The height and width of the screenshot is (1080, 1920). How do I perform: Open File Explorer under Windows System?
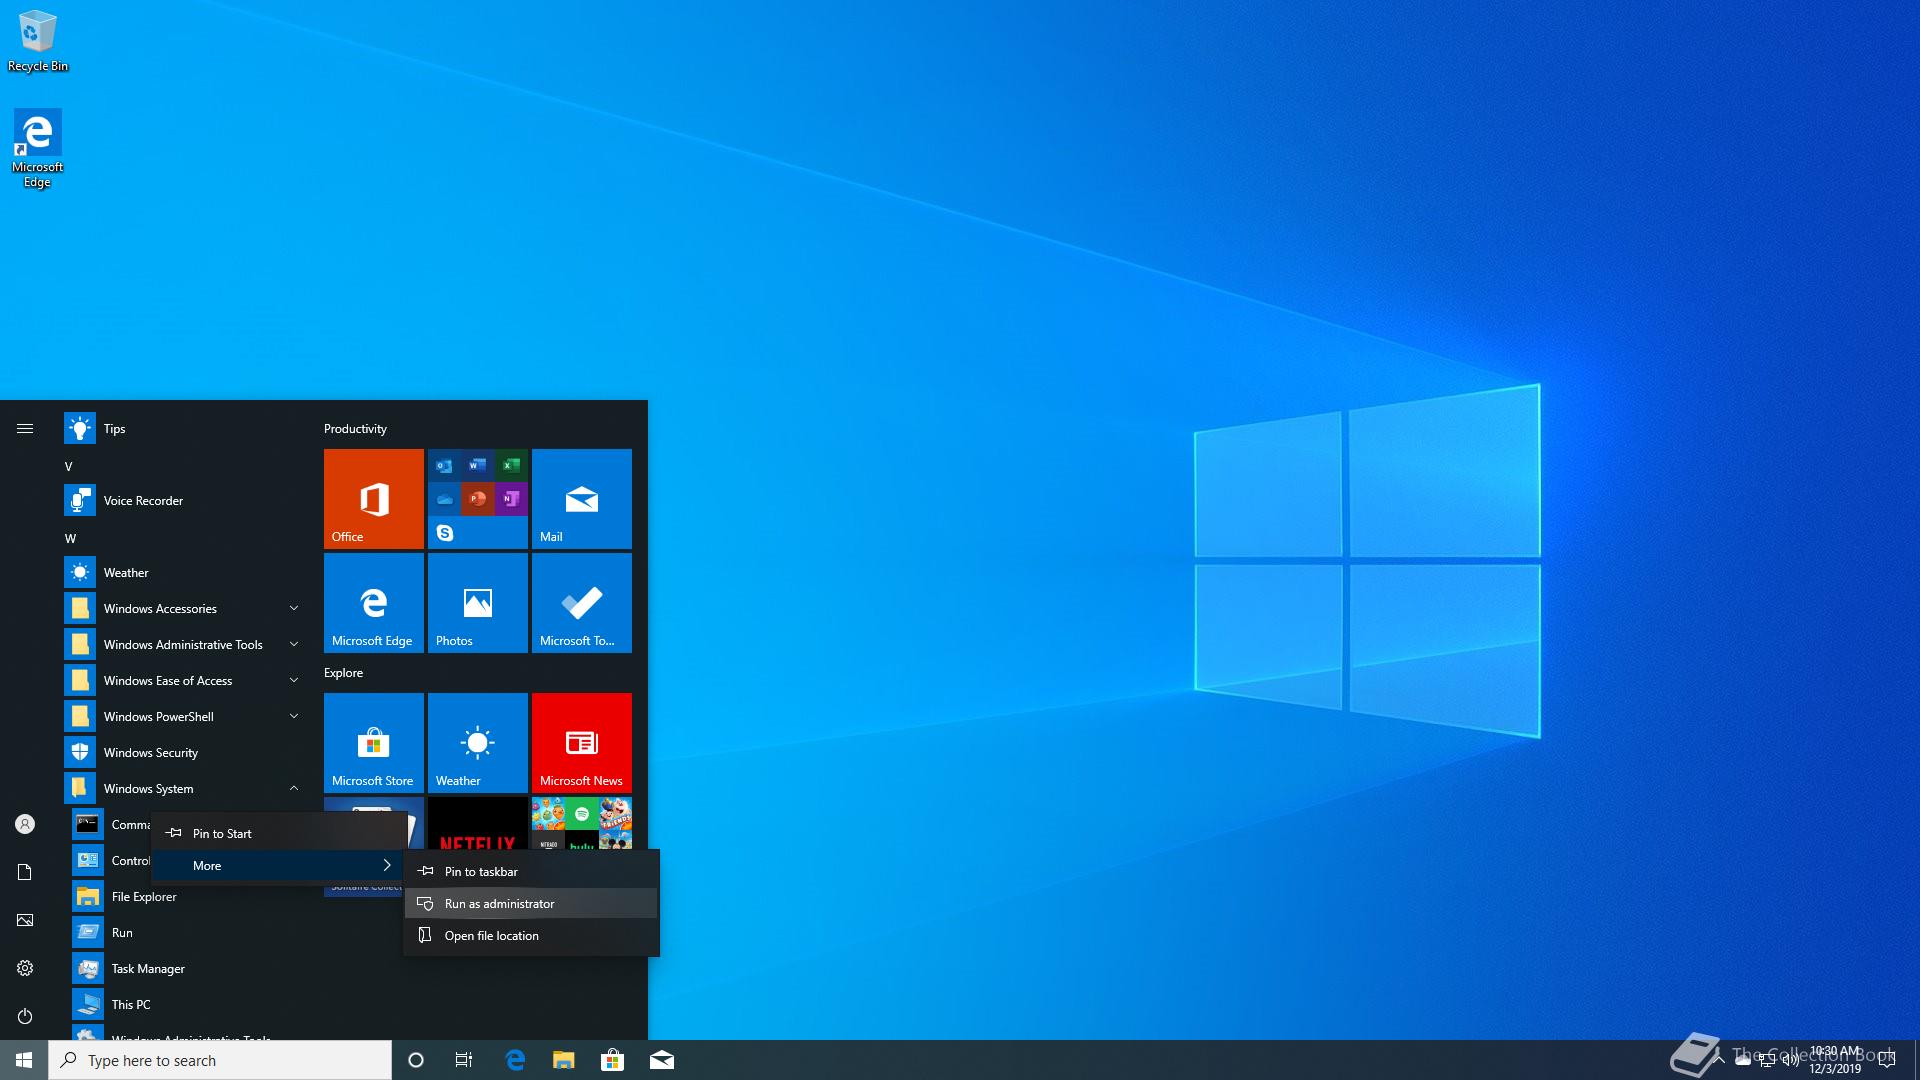(186, 897)
